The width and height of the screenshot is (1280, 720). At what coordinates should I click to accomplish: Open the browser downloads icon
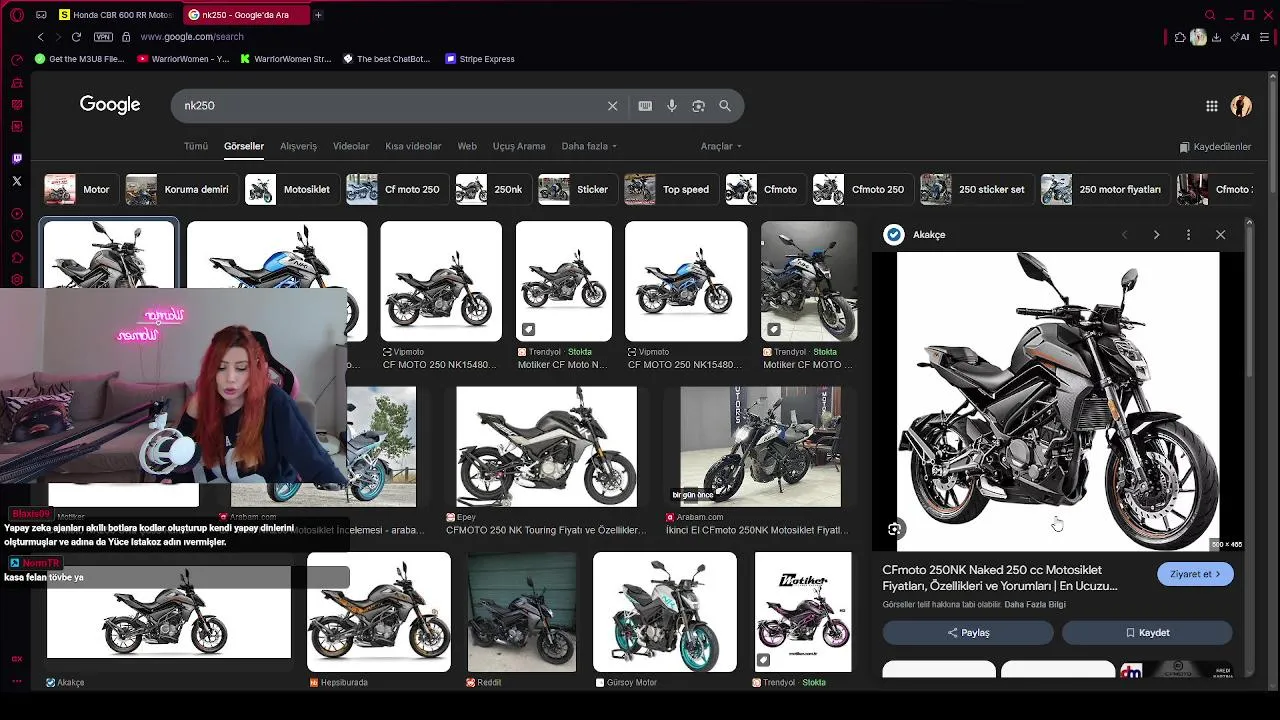coord(1216,37)
